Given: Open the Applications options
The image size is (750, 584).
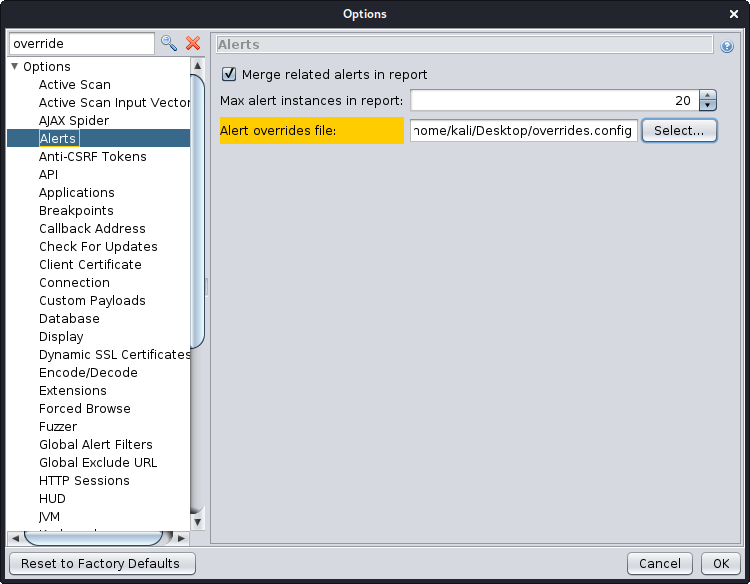Looking at the screenshot, I should (77, 193).
